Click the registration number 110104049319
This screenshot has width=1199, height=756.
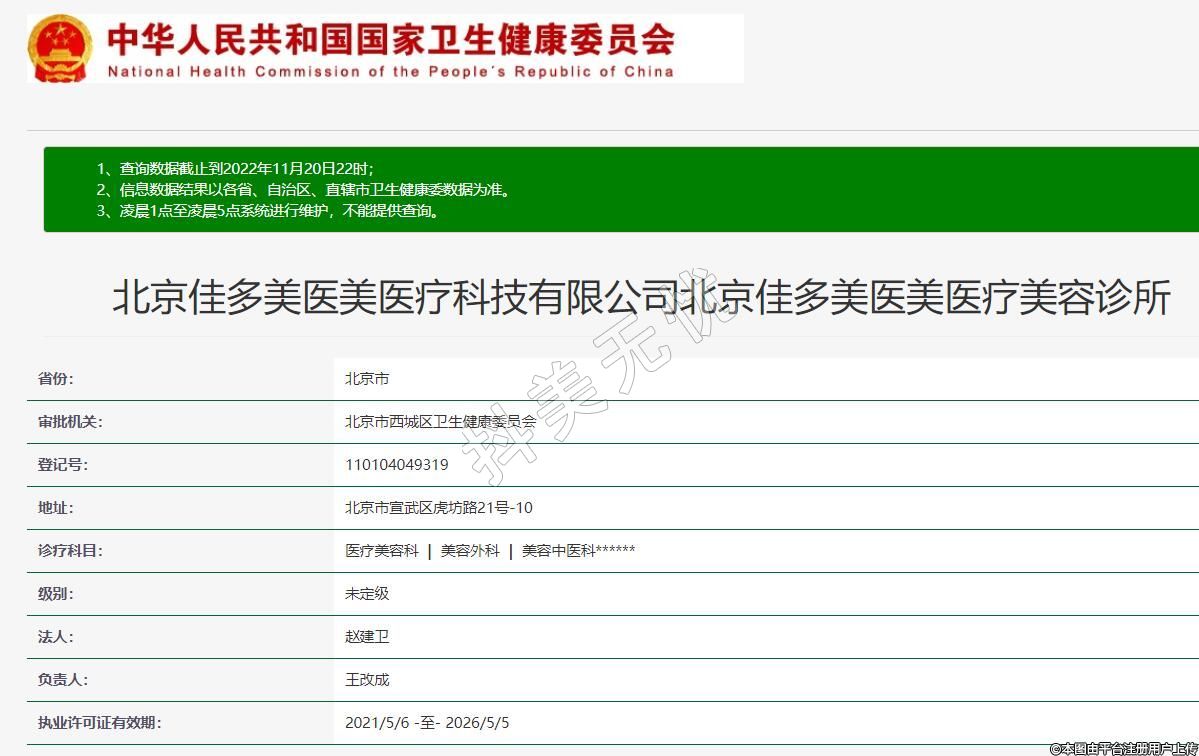[396, 465]
